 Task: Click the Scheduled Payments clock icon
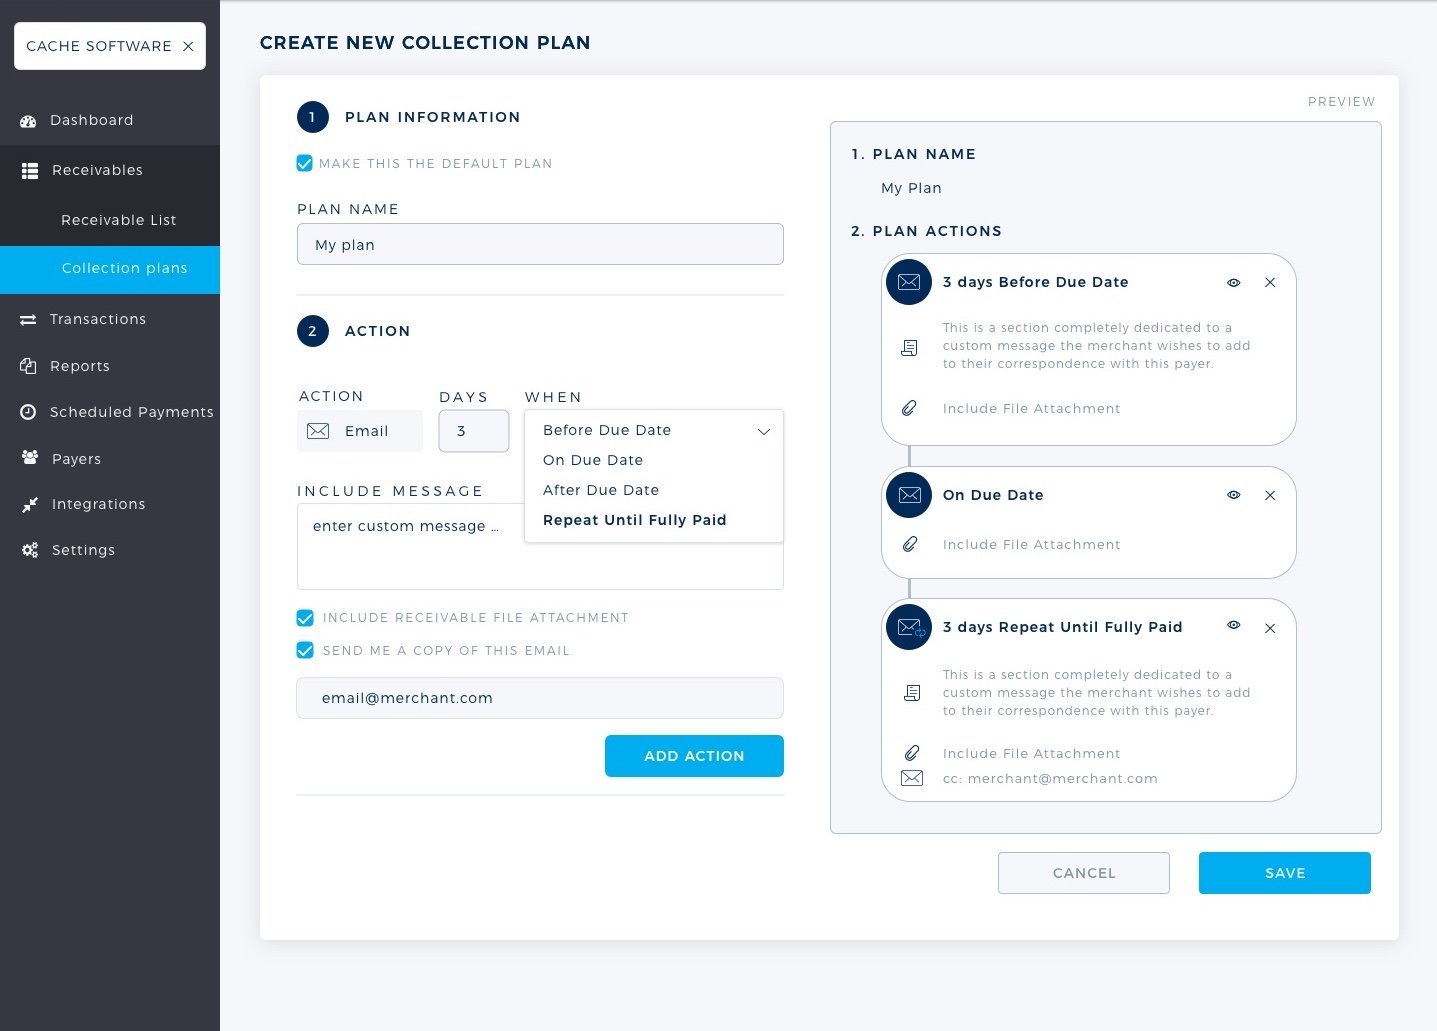(28, 412)
